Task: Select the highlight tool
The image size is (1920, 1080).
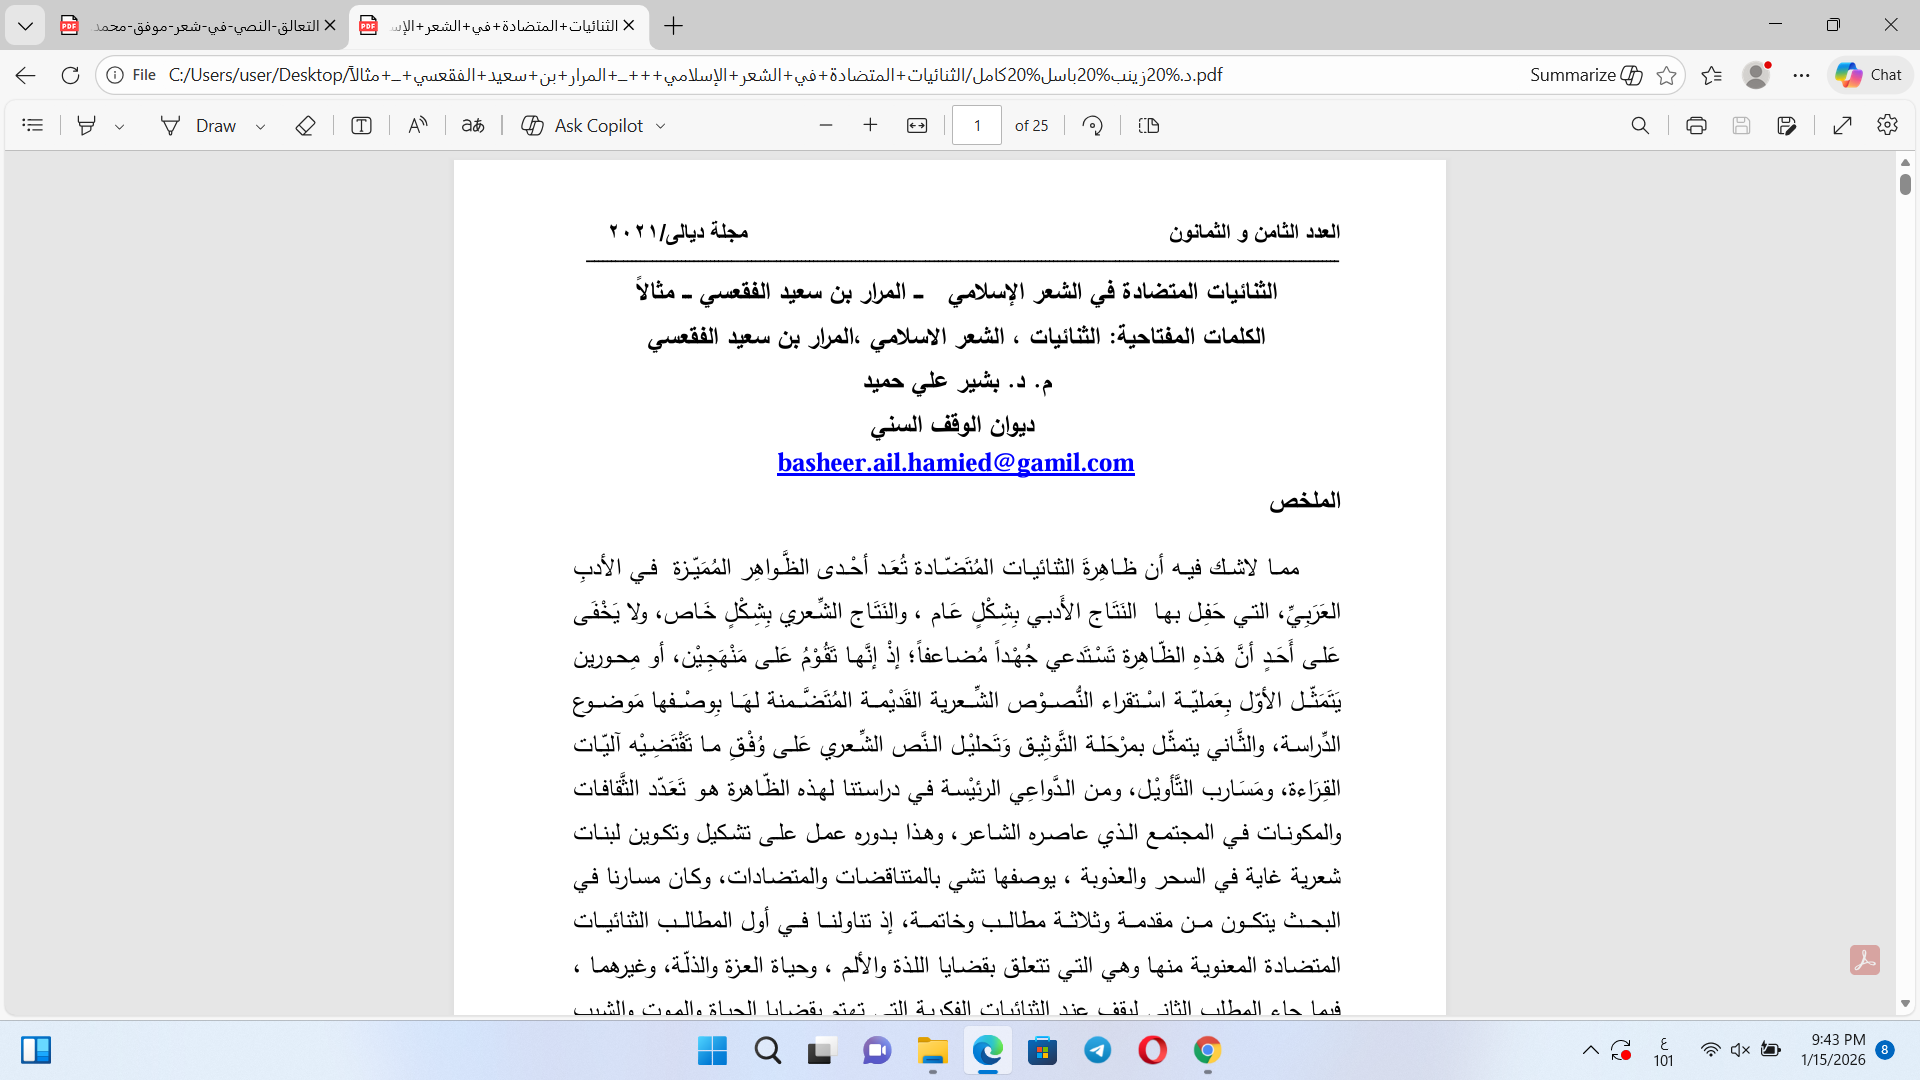Action: [87, 125]
